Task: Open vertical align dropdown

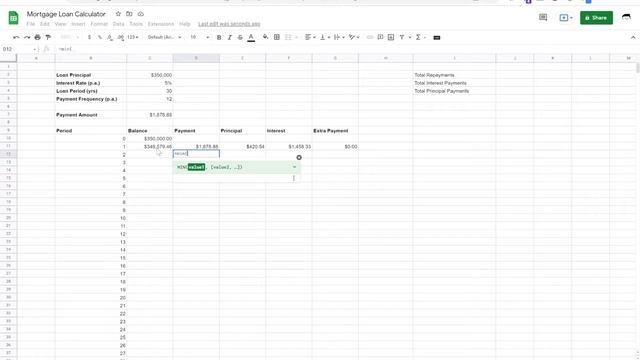Action: coord(324,37)
